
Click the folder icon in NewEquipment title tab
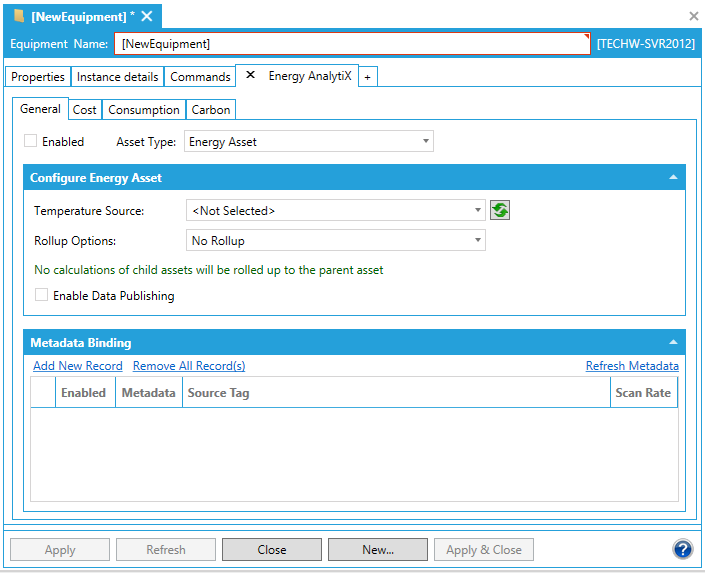[x=19, y=16]
